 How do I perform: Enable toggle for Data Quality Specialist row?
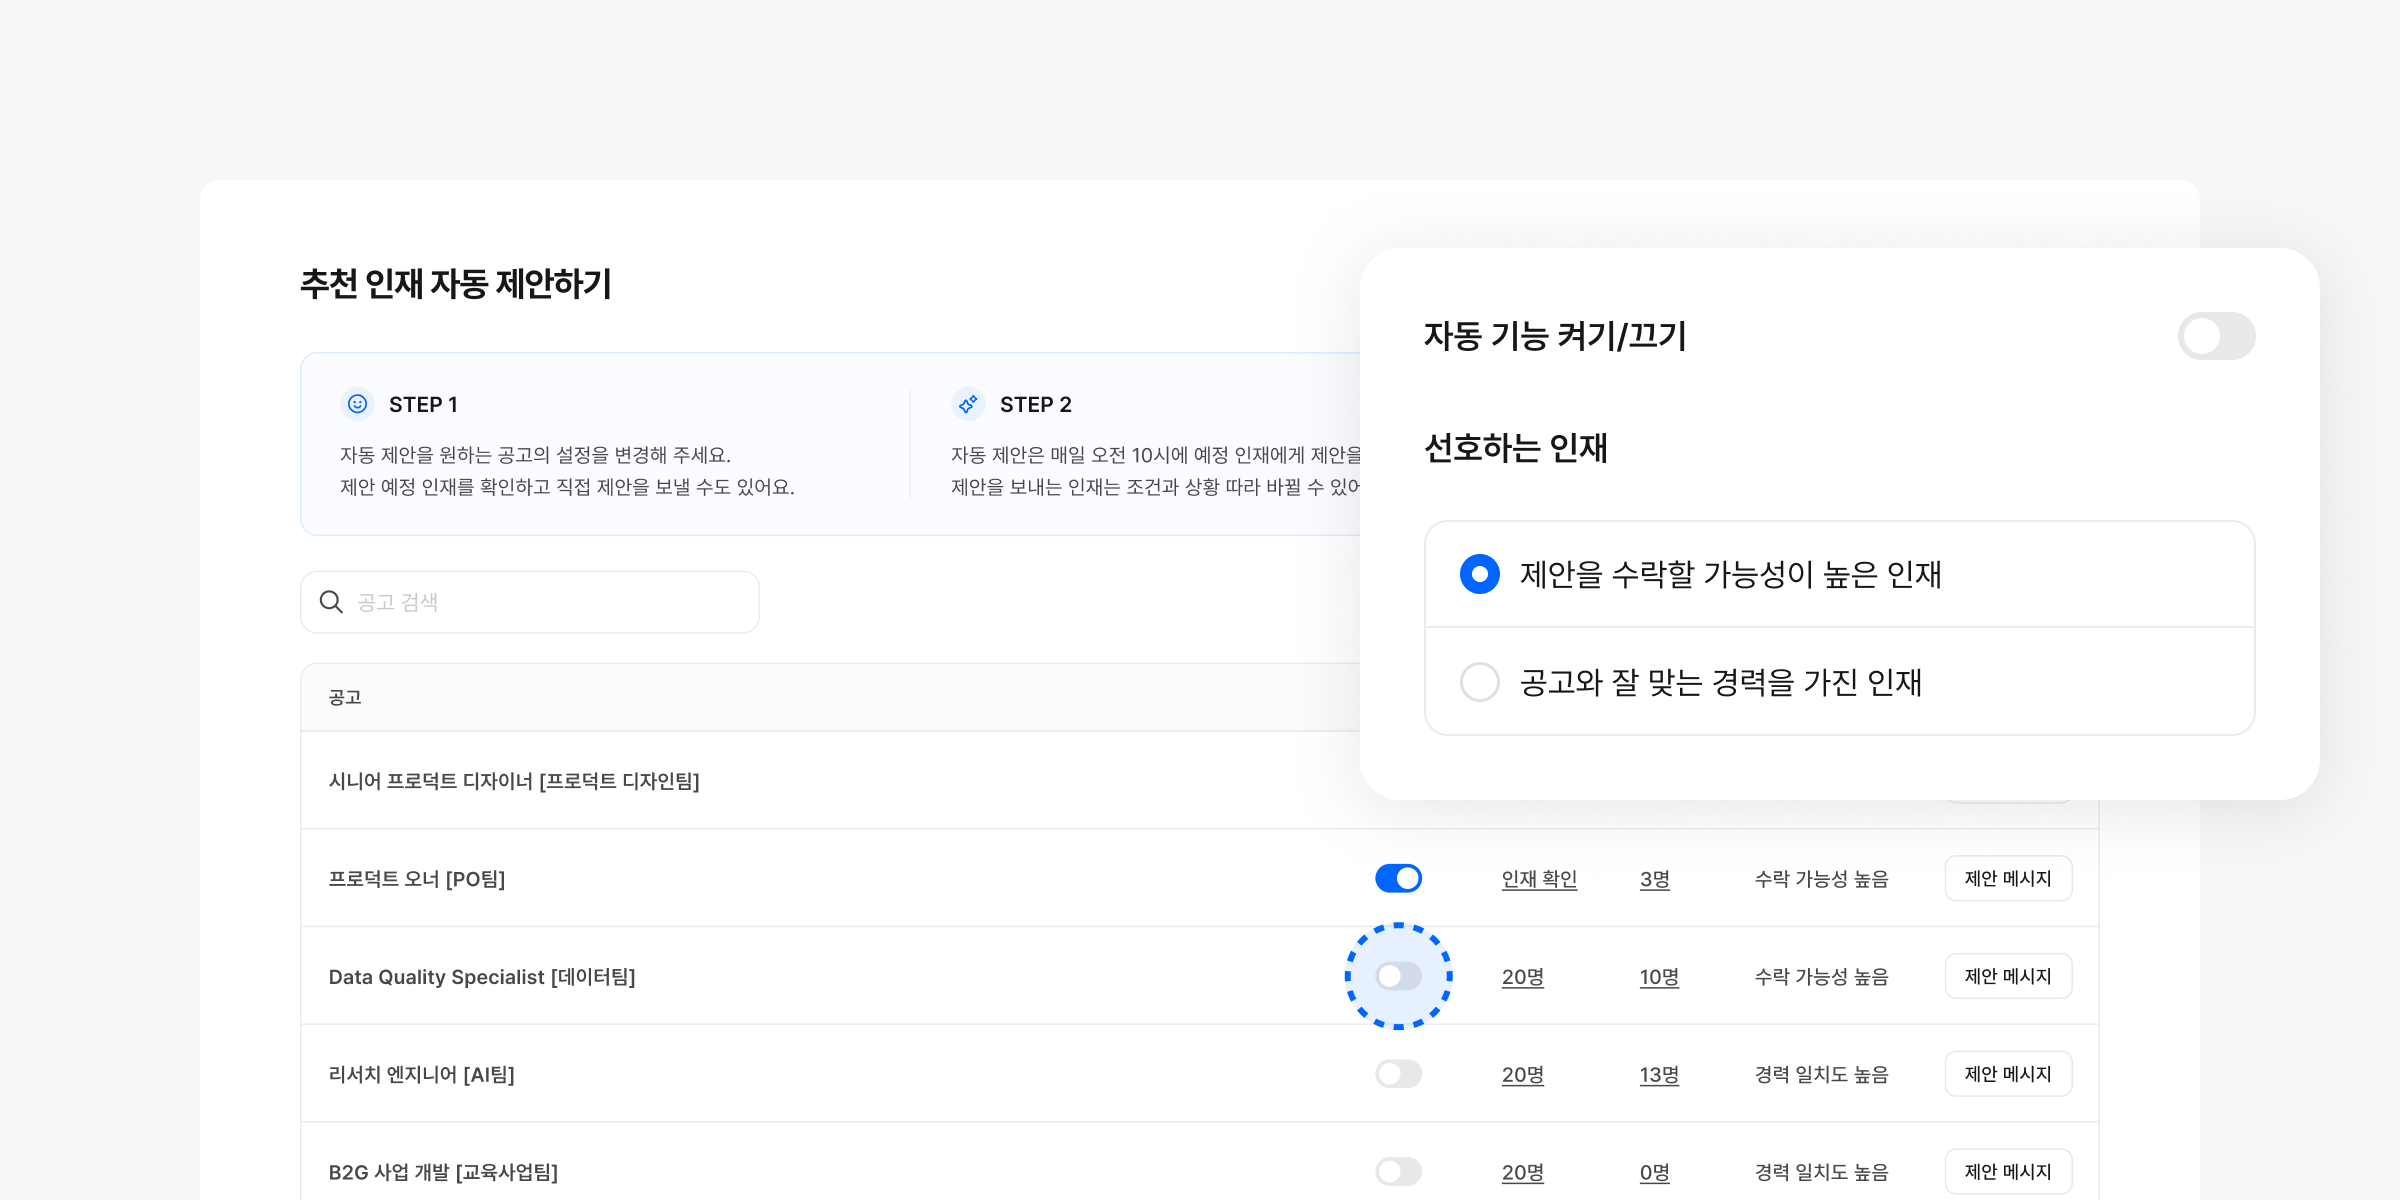pyautogui.click(x=1398, y=976)
